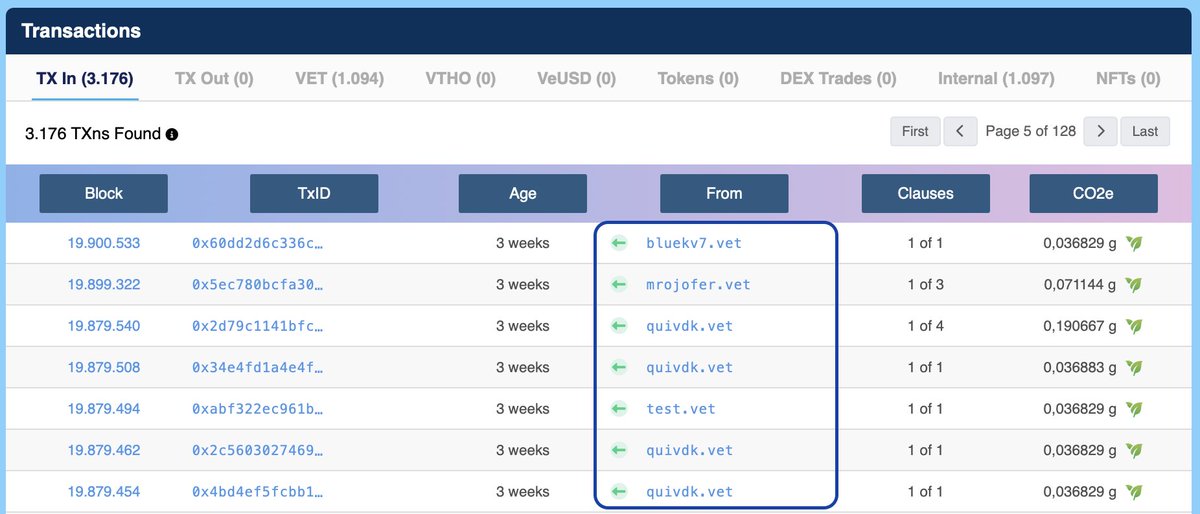This screenshot has height=514, width=1200.
Task: Click the green arrow beside mrojofer.vet
Action: (x=618, y=285)
